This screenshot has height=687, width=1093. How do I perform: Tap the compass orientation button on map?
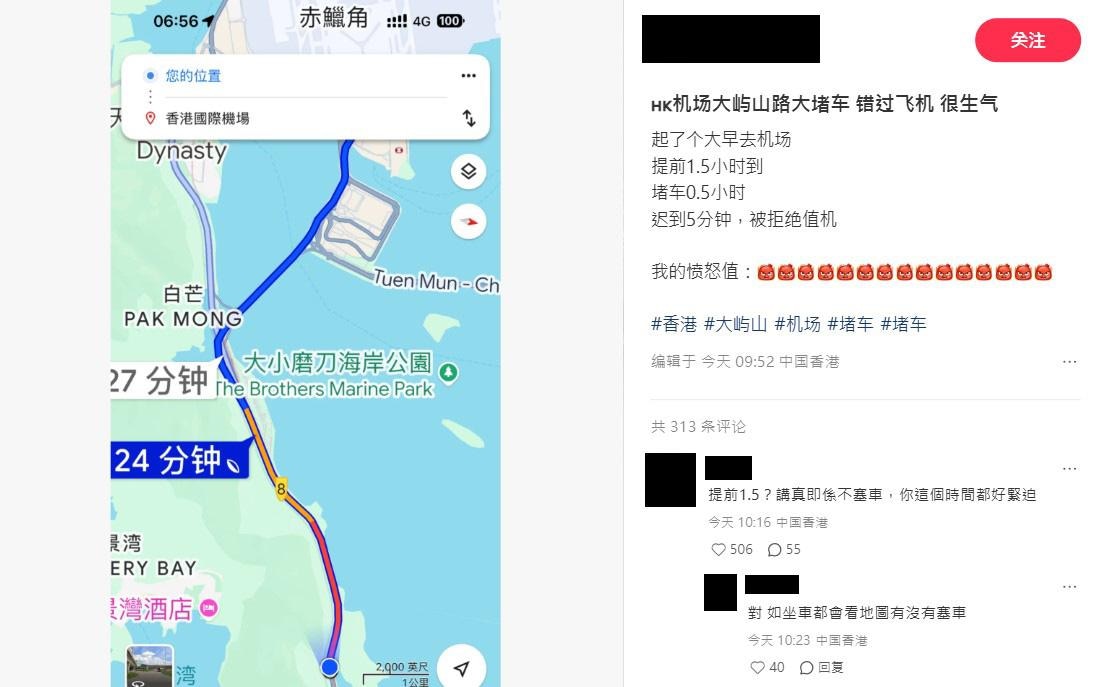tap(468, 222)
